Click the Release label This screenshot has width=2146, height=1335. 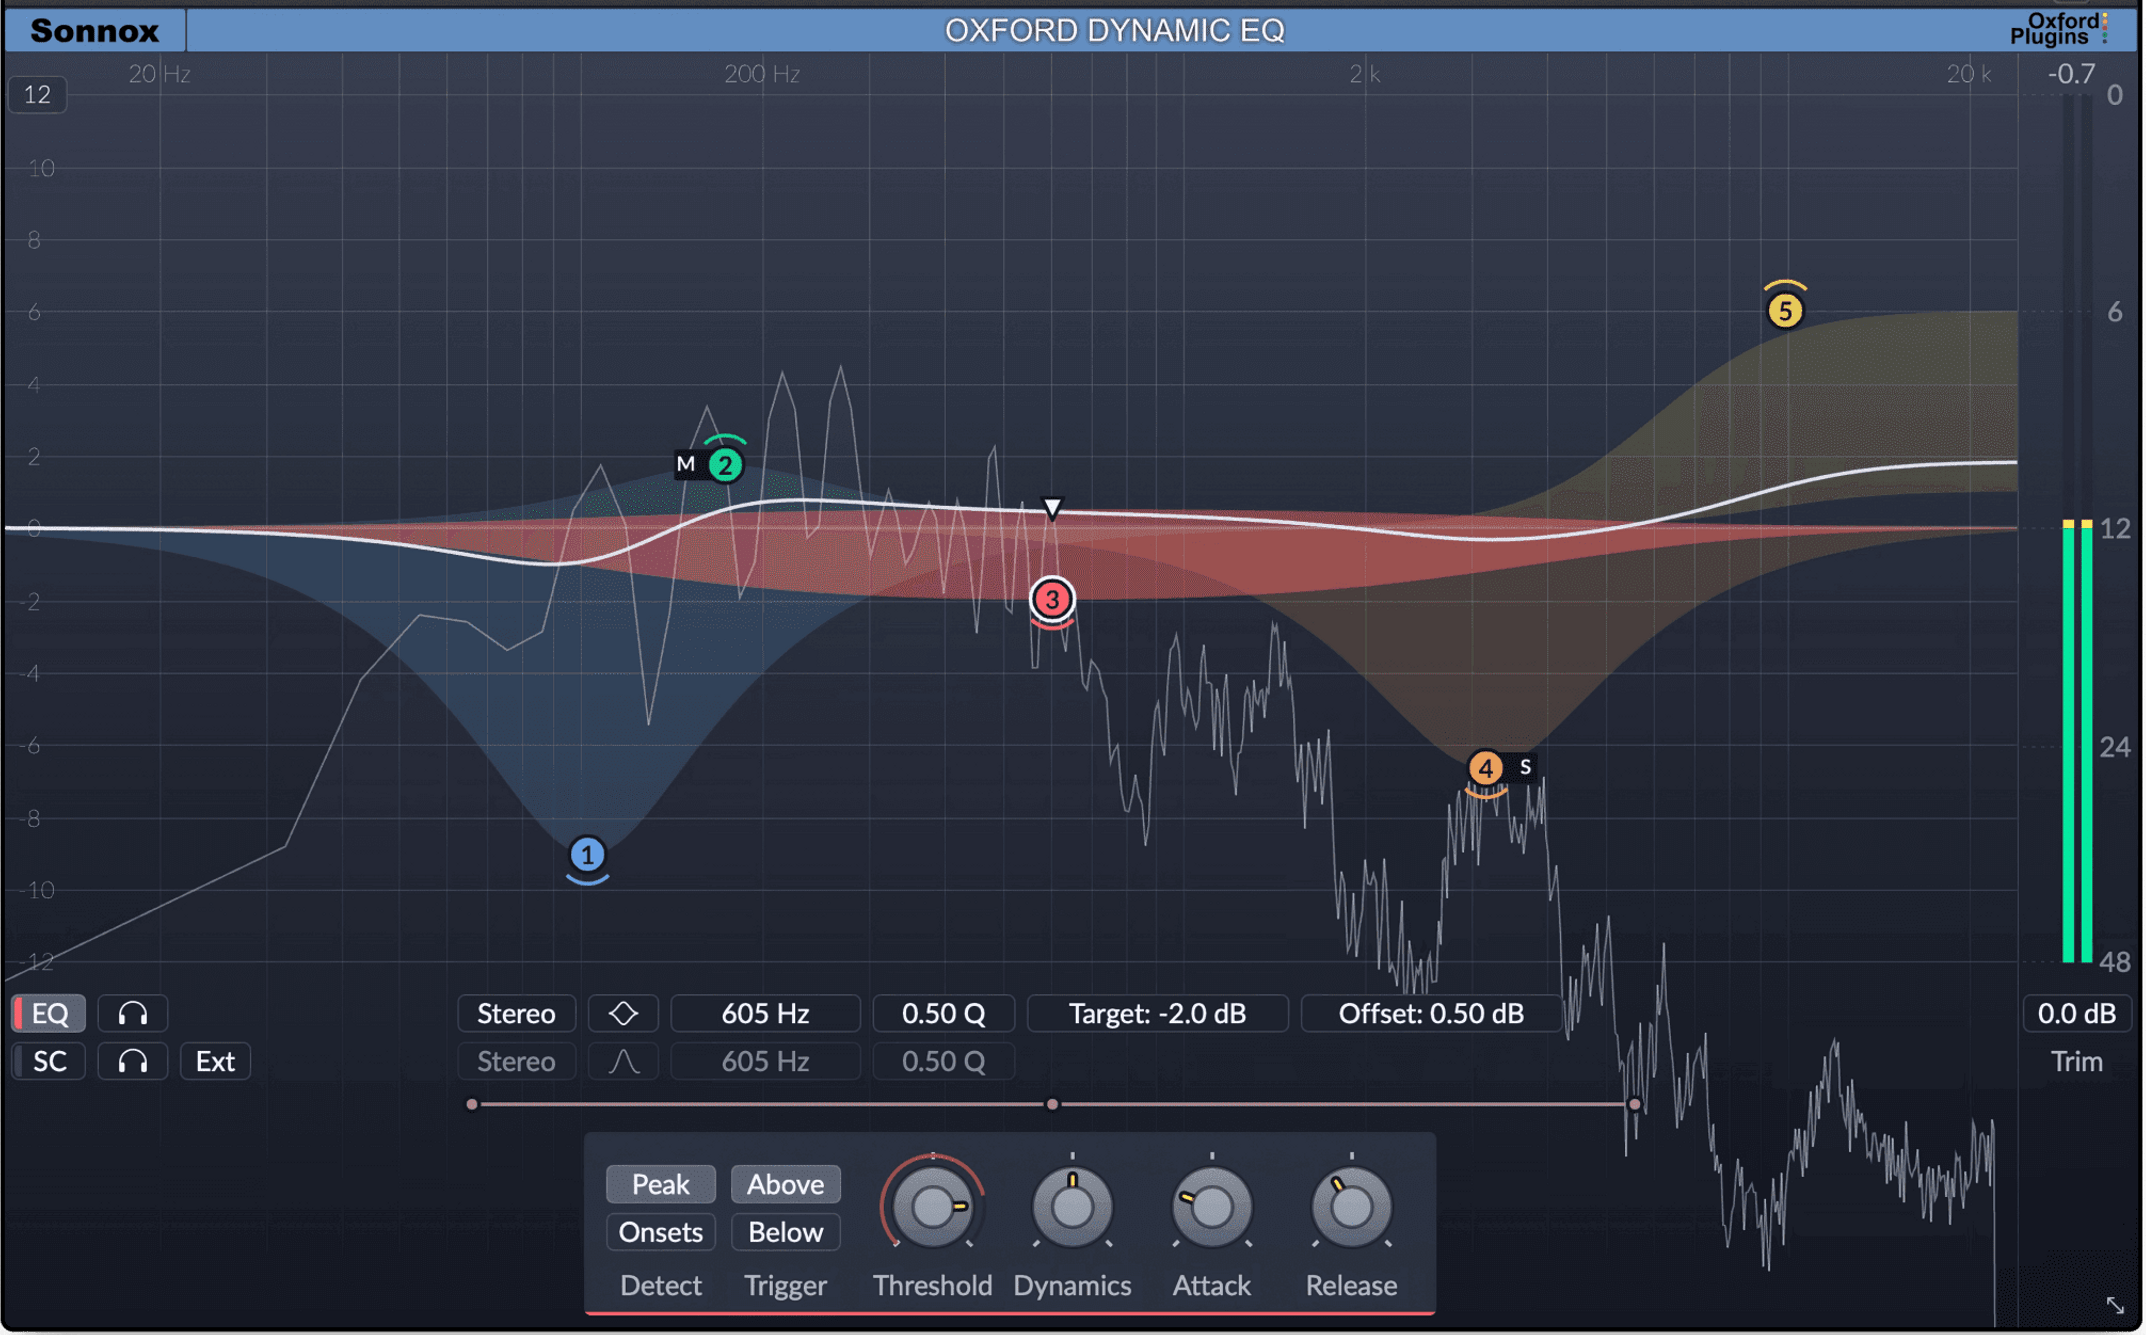1351,1285
